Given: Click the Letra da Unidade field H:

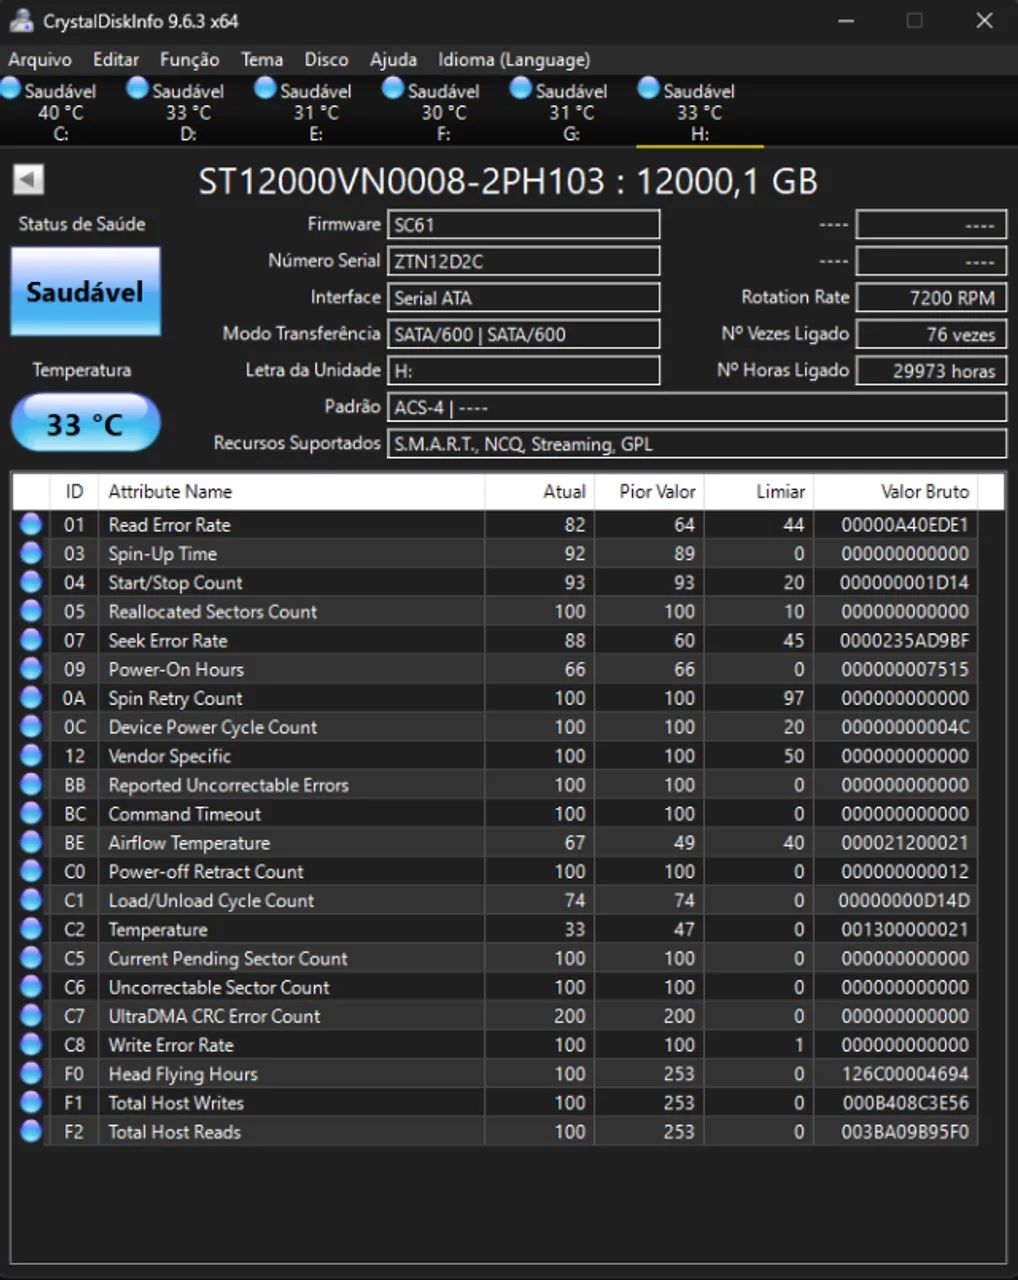Looking at the screenshot, I should coord(523,371).
